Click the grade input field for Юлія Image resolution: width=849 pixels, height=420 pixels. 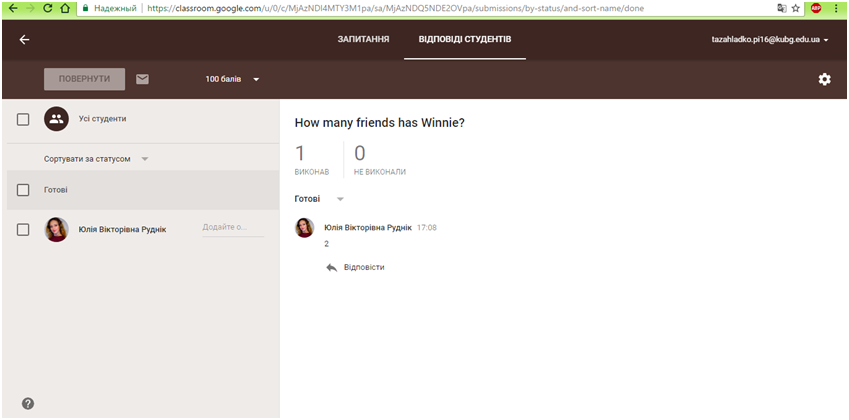(x=232, y=228)
